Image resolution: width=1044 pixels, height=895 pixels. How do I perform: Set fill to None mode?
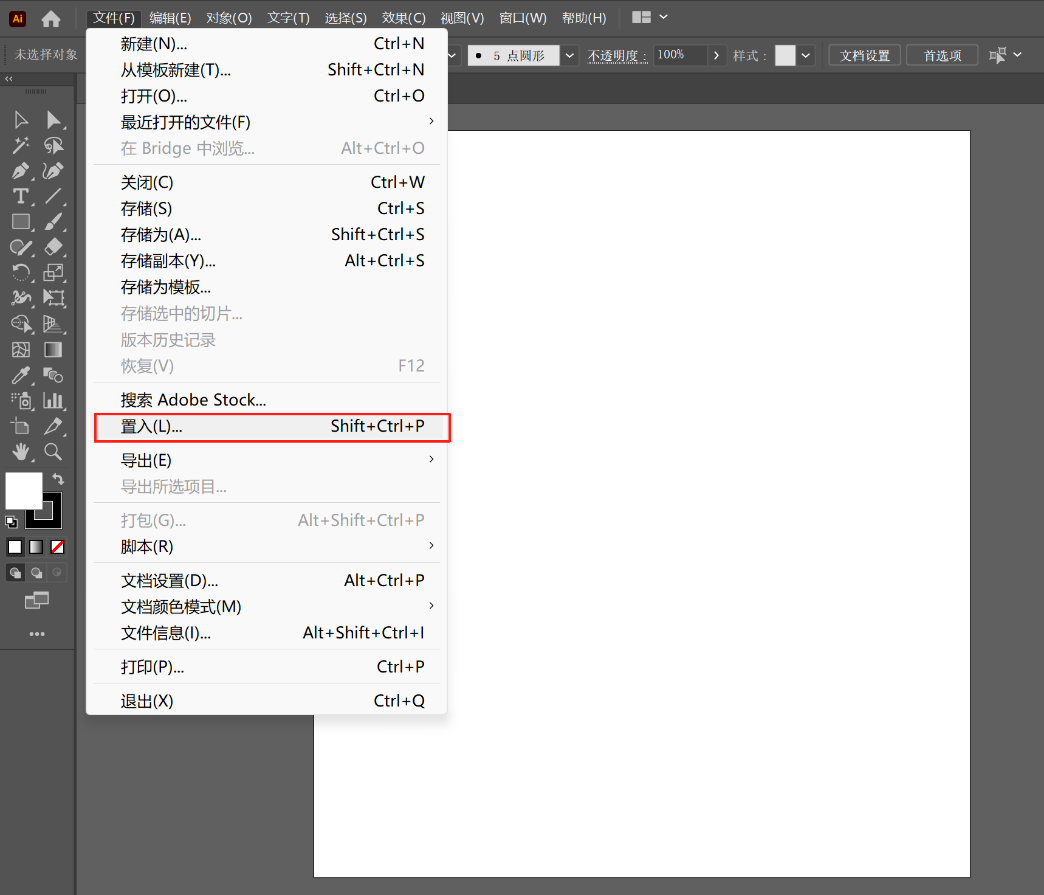[x=58, y=547]
